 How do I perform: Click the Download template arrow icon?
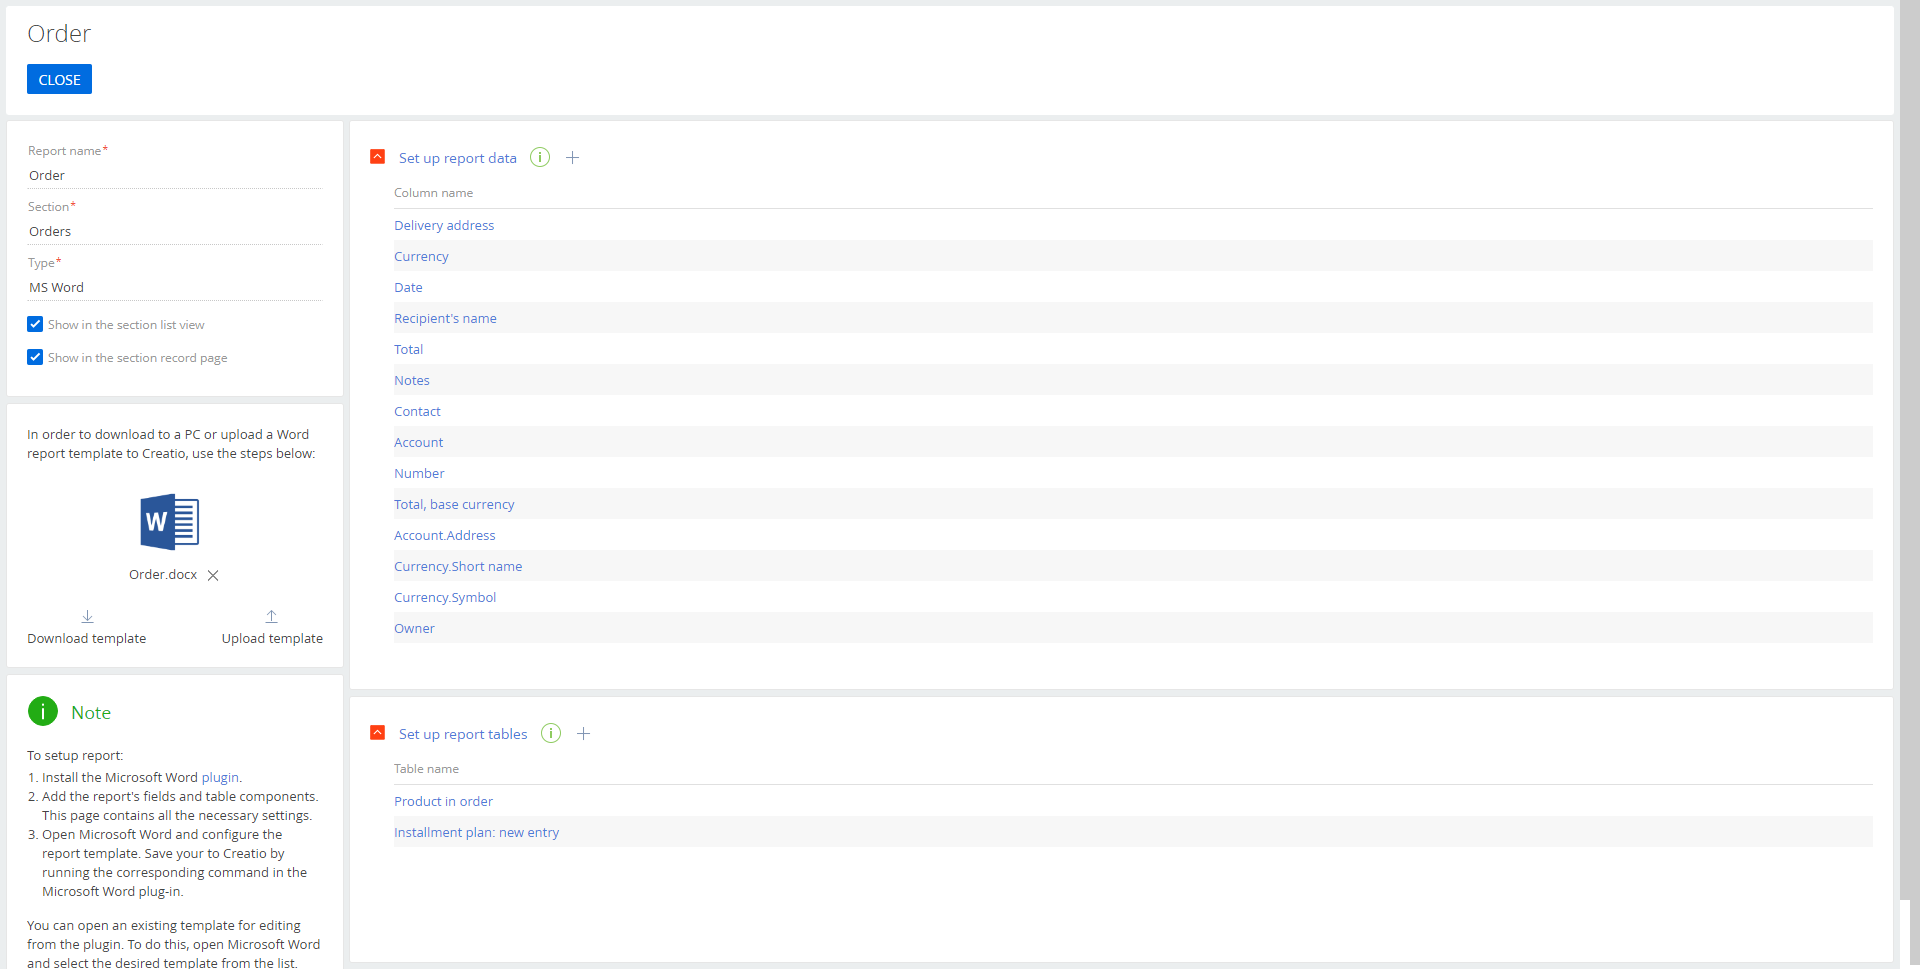pyautogui.click(x=87, y=617)
